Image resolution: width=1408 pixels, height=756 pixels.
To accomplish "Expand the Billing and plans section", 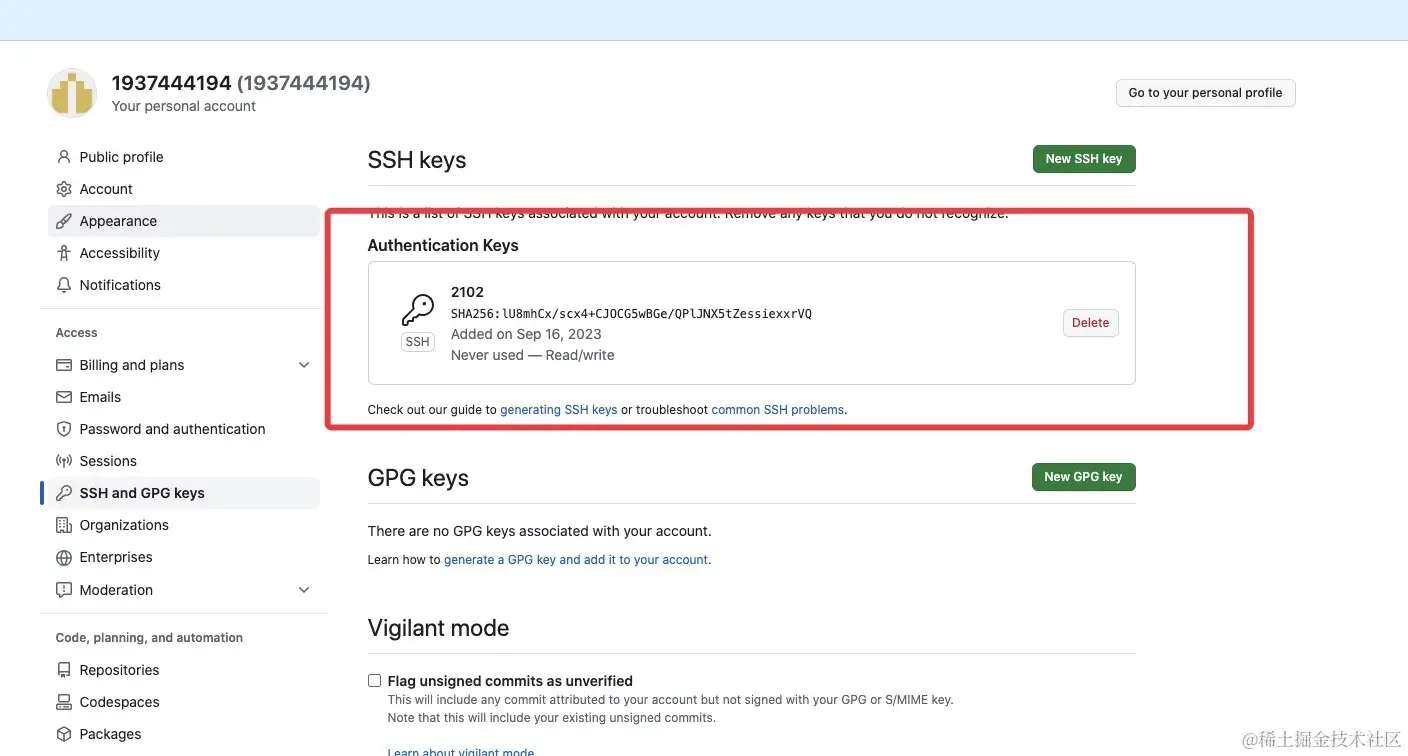I will click(x=304, y=365).
